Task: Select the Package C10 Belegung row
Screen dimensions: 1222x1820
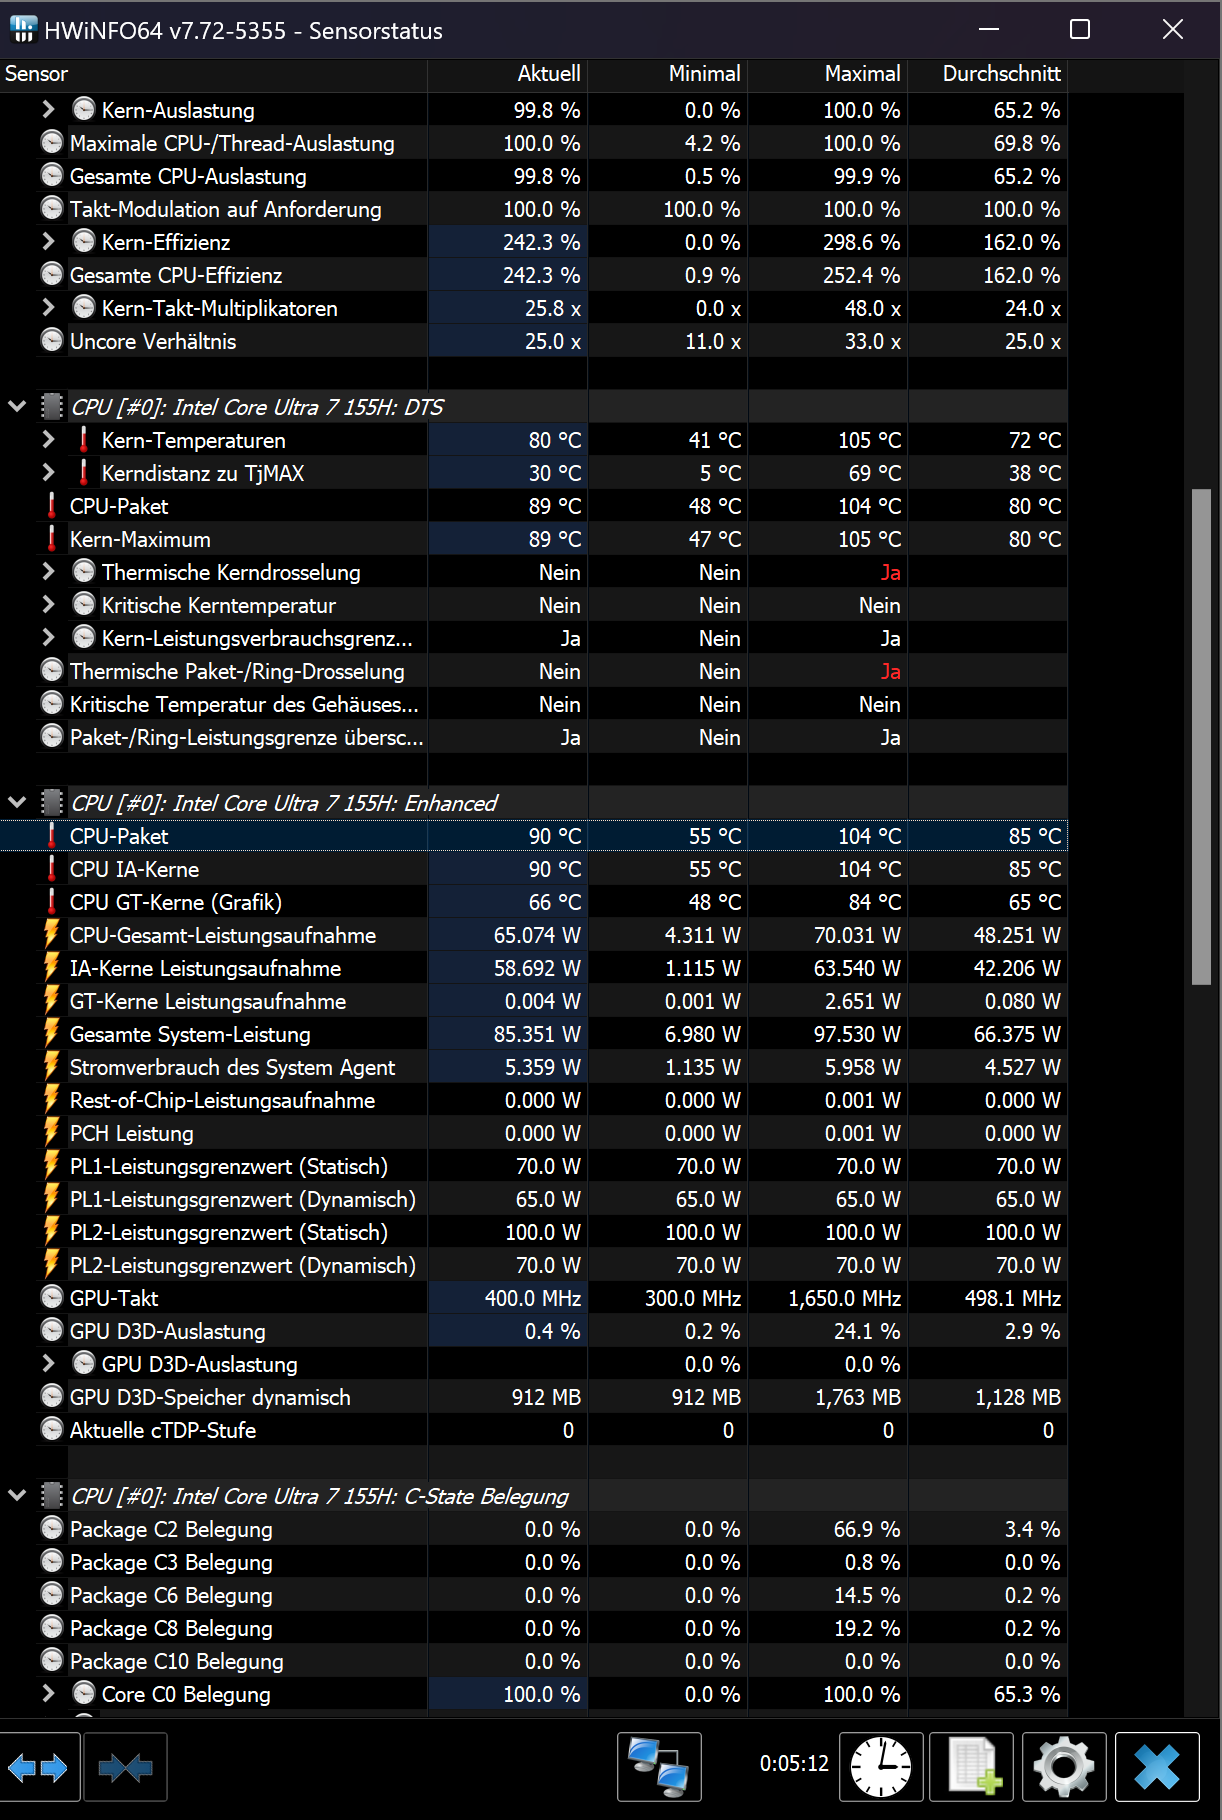Action: coord(534,1661)
